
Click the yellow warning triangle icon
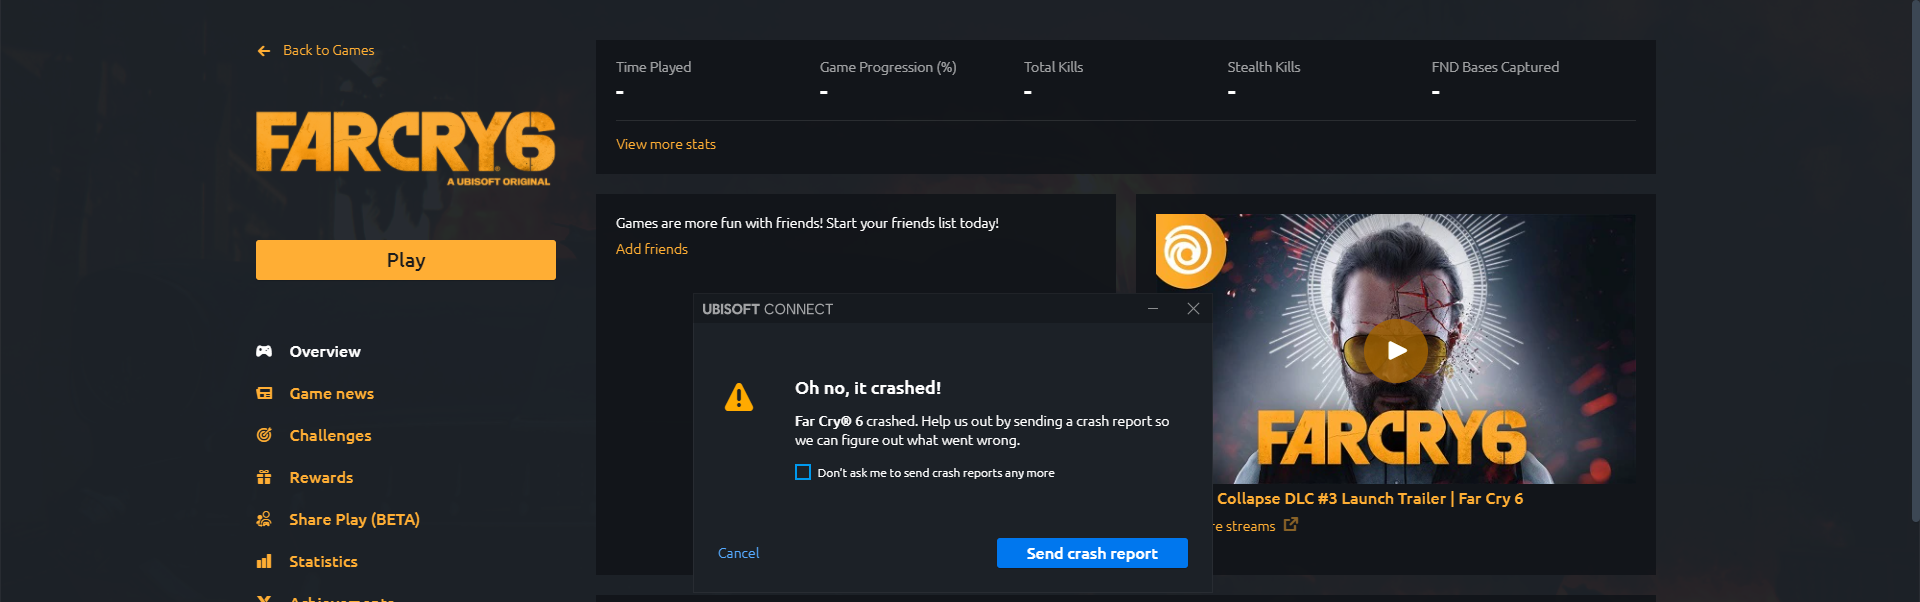[739, 397]
